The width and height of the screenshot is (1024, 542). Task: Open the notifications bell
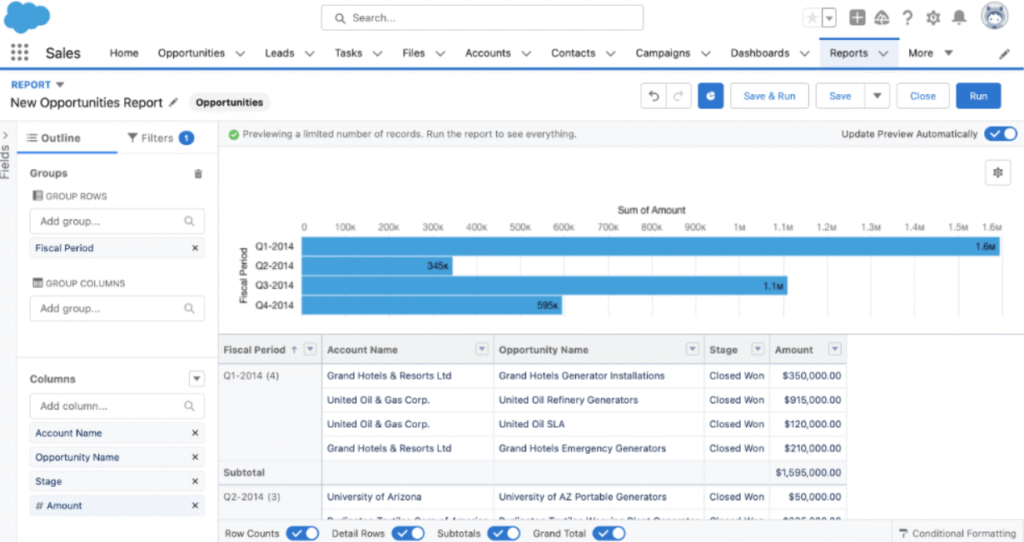(959, 18)
